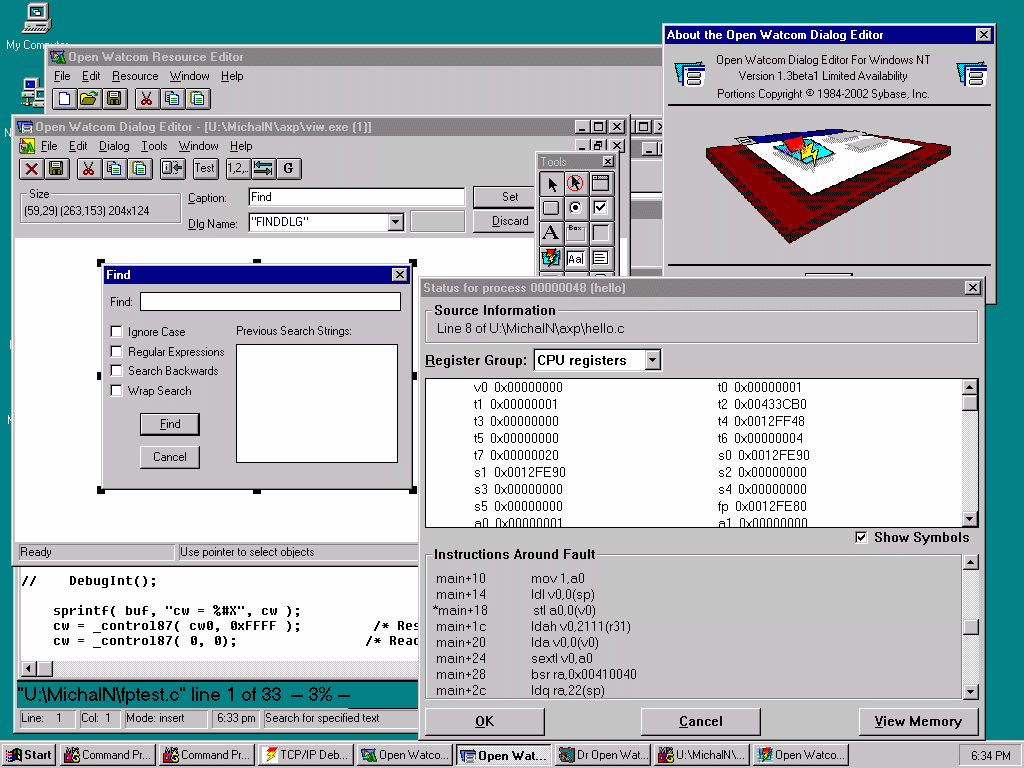1024x768 pixels.
Task: Select the Aa edit field tool
Action: point(575,258)
